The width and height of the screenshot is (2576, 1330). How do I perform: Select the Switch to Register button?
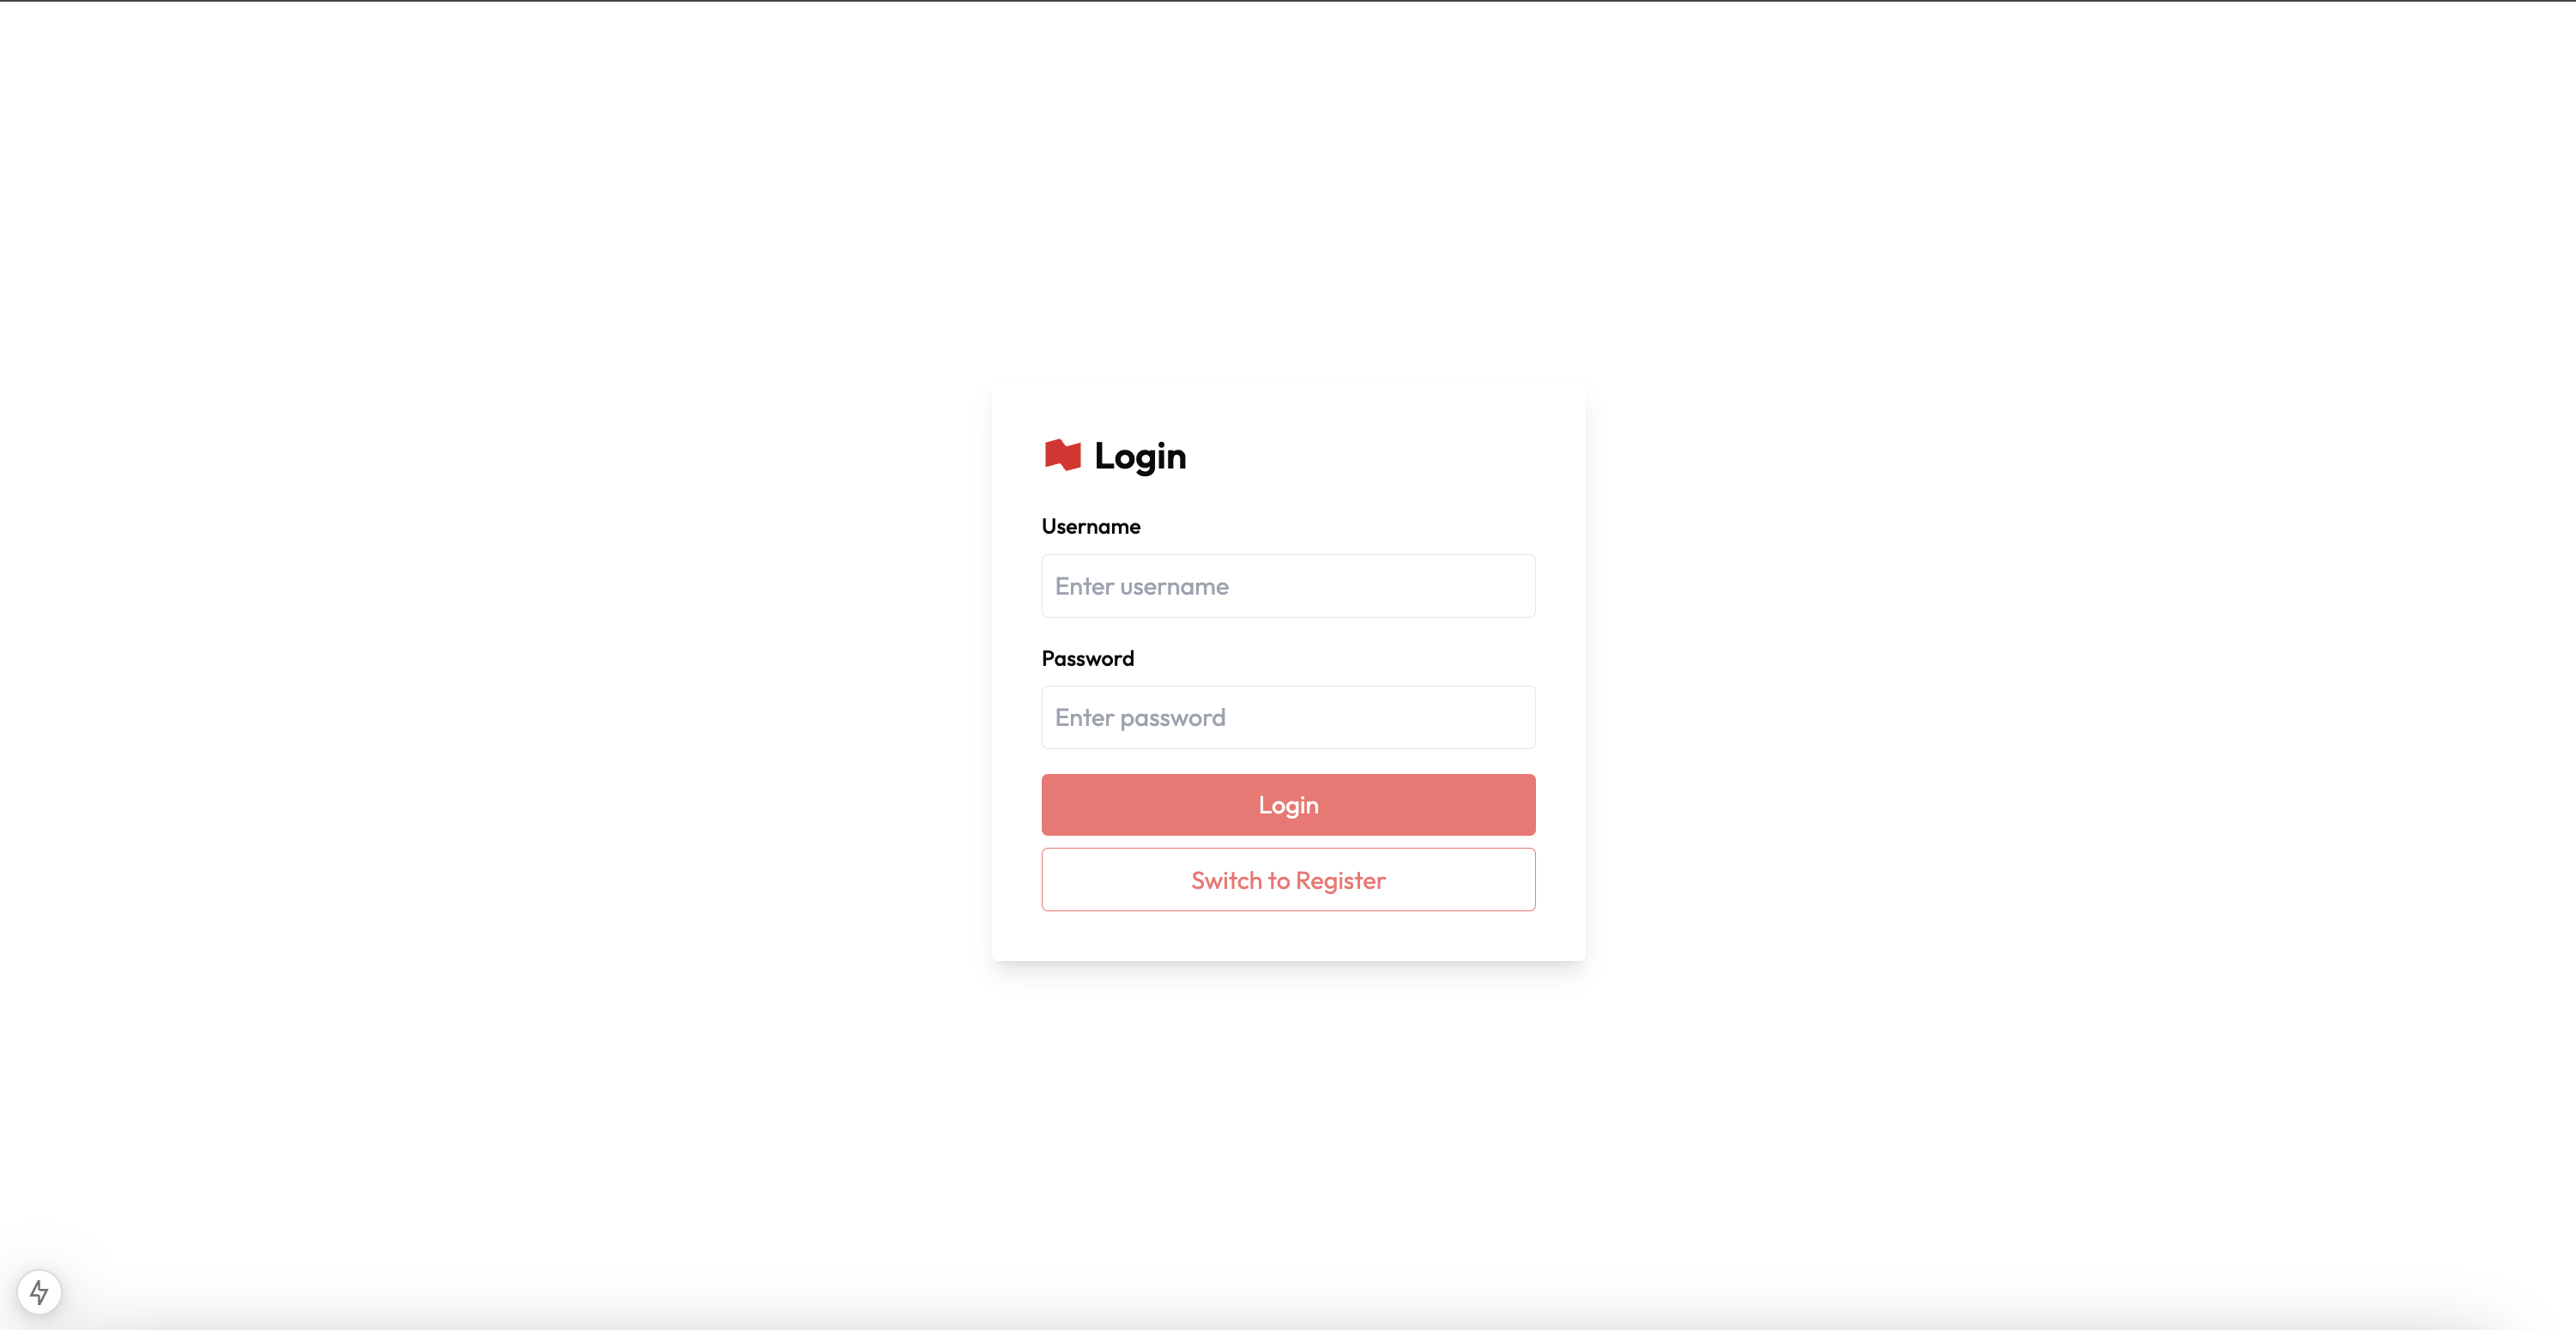point(1288,880)
